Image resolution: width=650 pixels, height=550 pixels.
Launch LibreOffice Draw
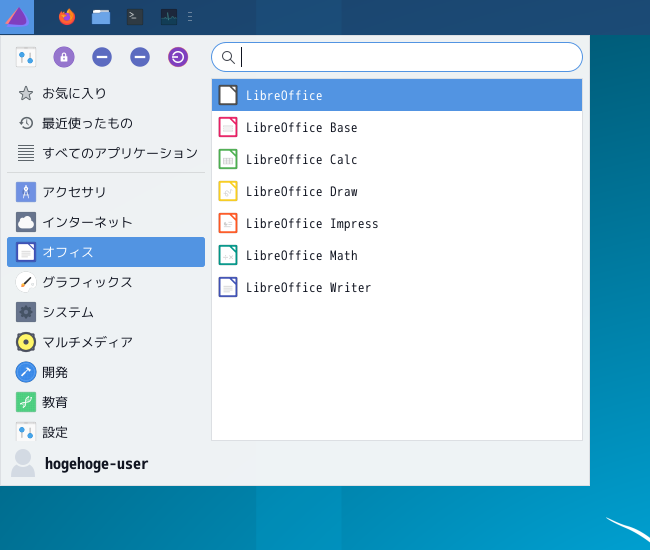point(397,191)
